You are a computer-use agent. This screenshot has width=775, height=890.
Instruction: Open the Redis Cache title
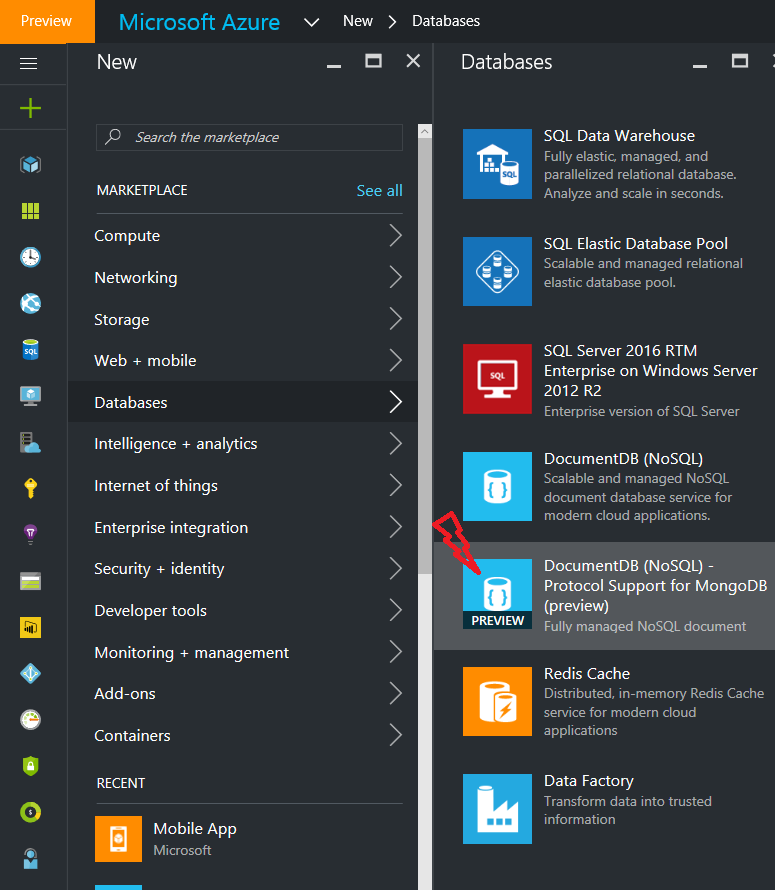(587, 673)
